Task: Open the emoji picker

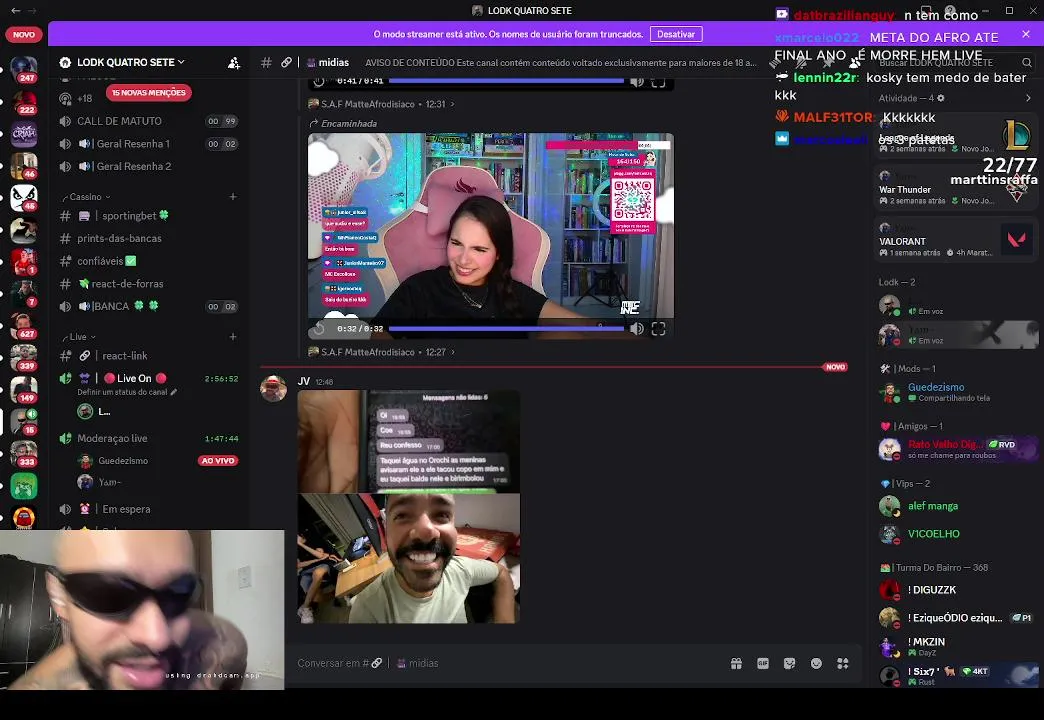Action: (x=816, y=663)
